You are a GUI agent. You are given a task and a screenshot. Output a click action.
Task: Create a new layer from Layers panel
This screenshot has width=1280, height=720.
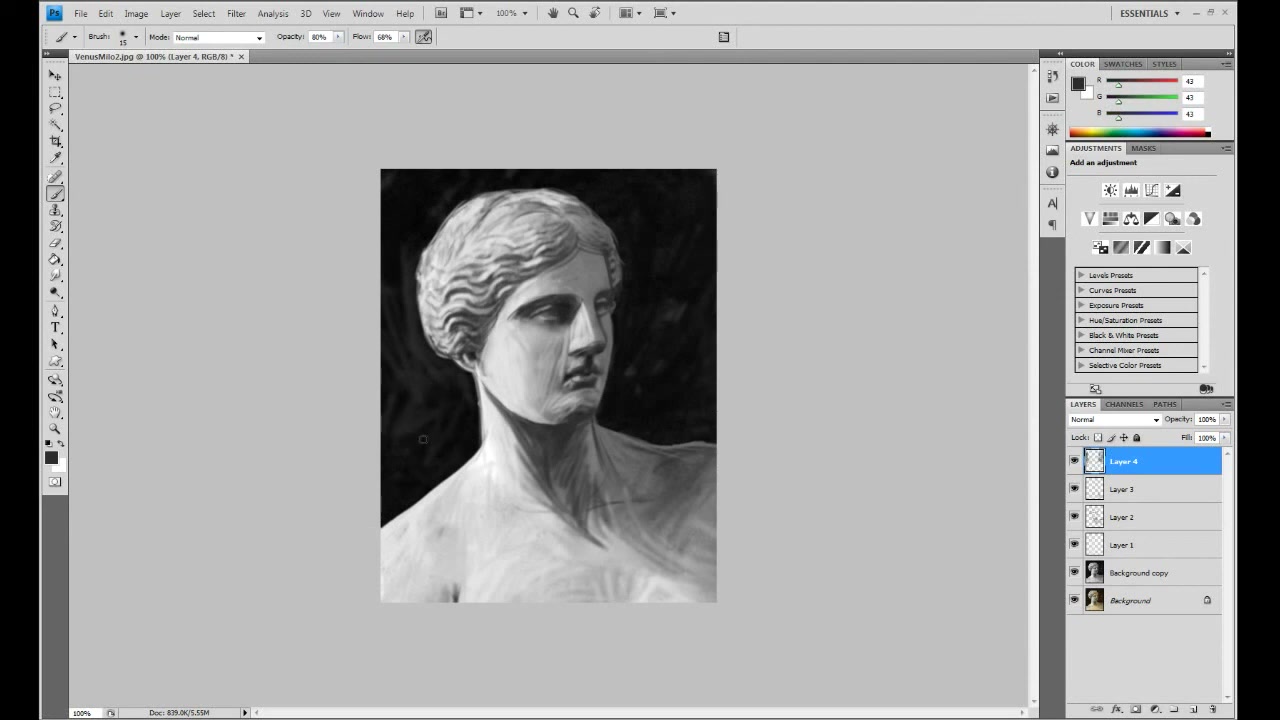[1194, 709]
